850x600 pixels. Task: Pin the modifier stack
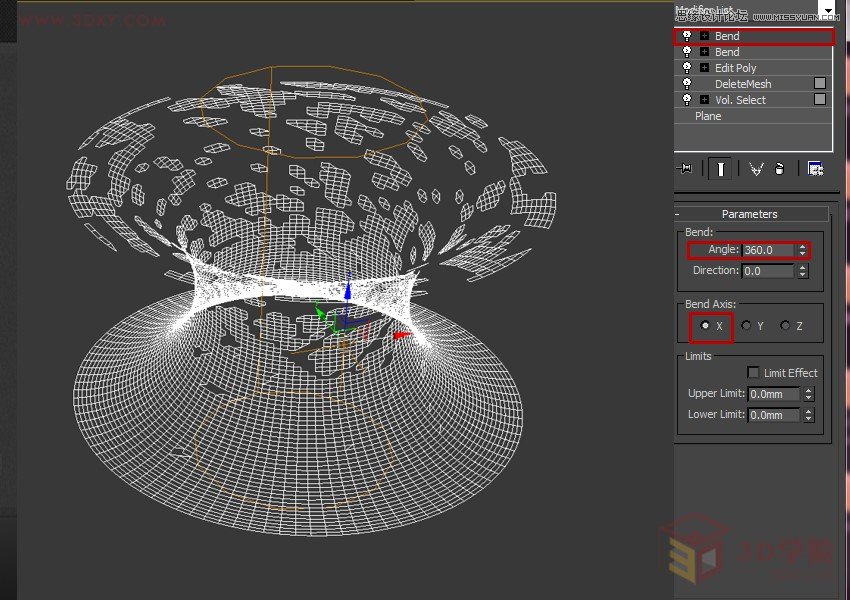687,168
